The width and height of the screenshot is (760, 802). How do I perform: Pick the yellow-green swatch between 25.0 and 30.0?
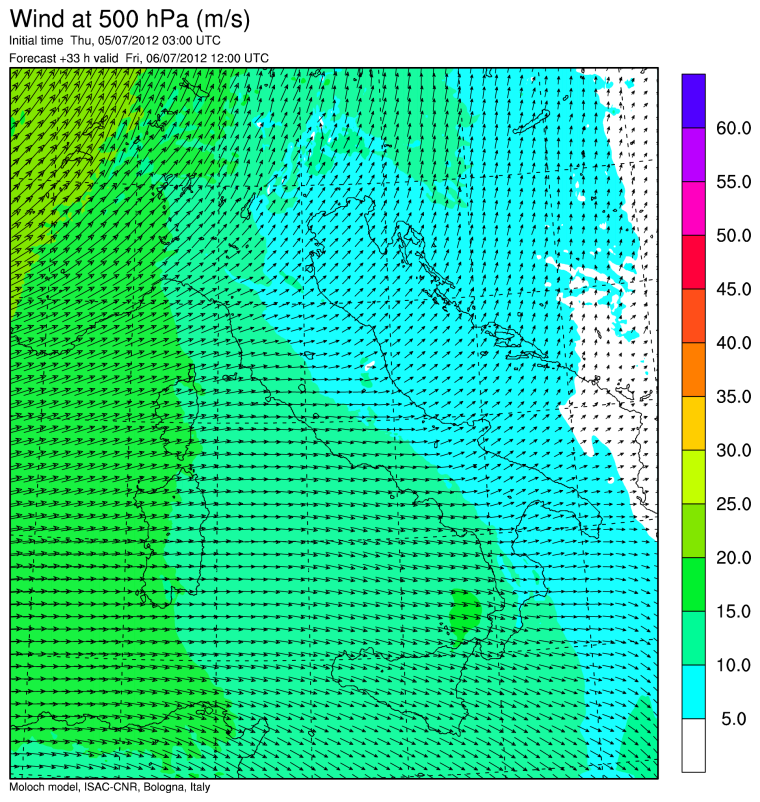694,477
